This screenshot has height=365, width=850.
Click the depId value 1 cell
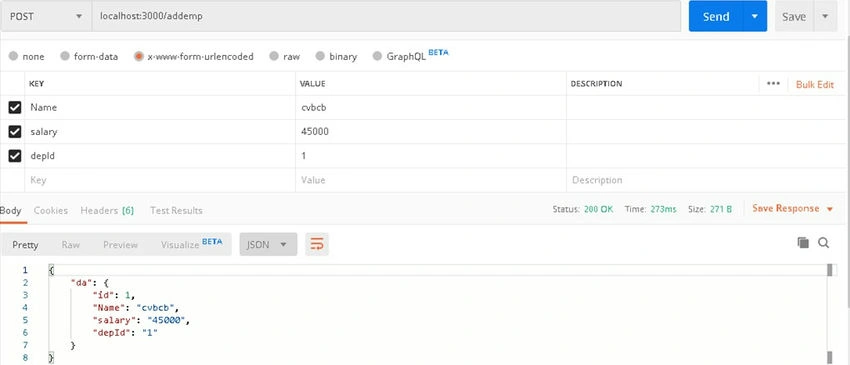[430, 156]
